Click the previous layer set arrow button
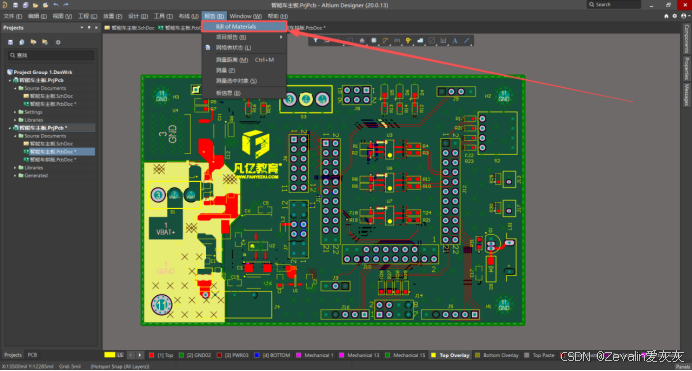692x371 pixels. [131, 355]
